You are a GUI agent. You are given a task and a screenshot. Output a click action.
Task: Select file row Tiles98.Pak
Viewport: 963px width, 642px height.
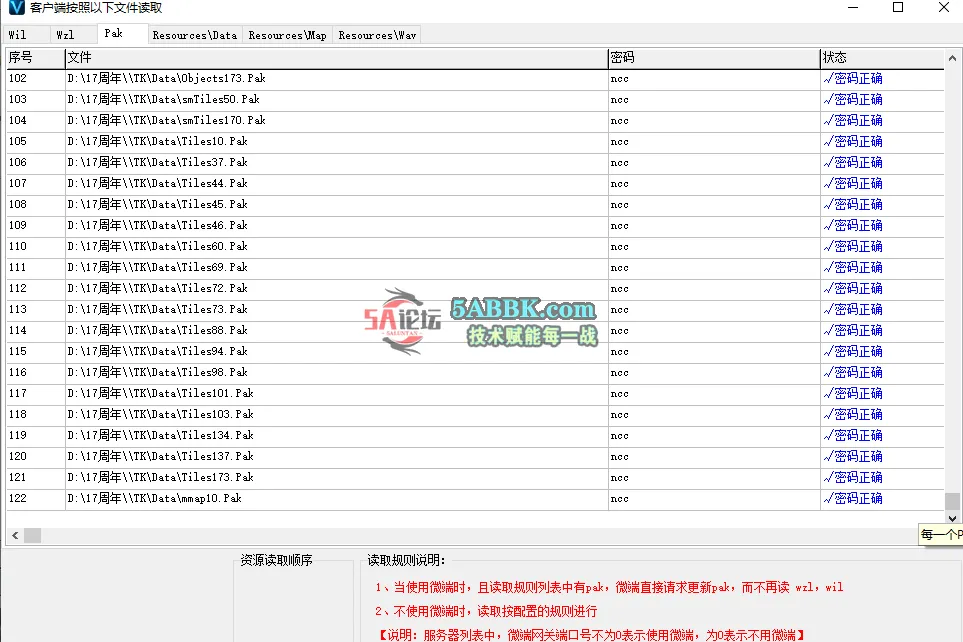point(475,372)
